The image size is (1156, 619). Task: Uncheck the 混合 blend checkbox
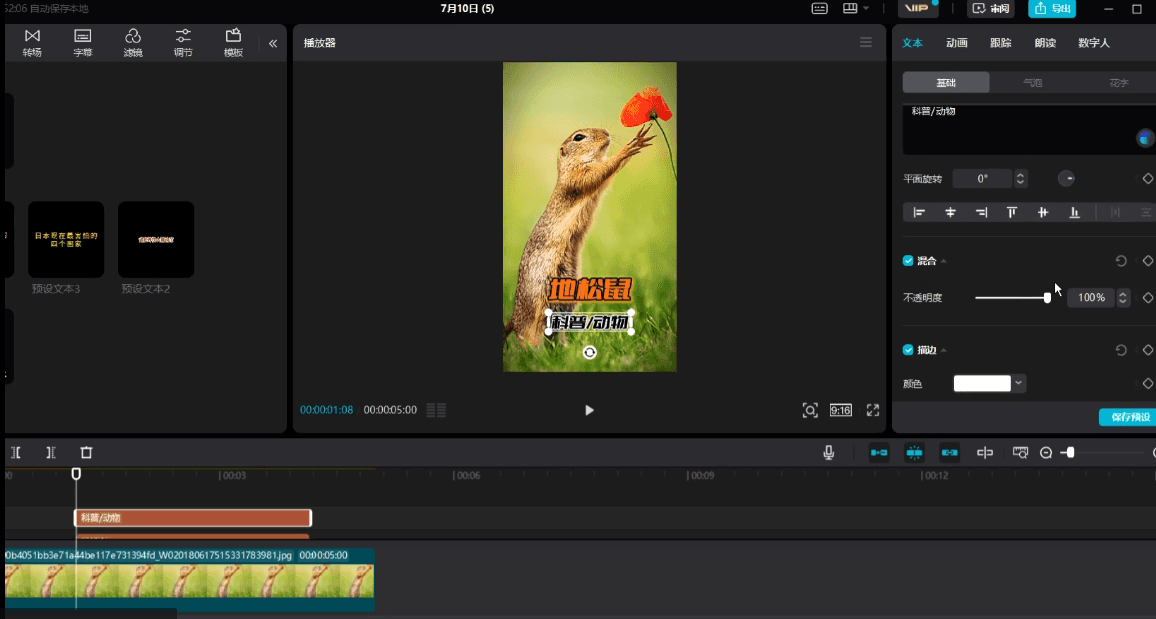[x=908, y=261]
